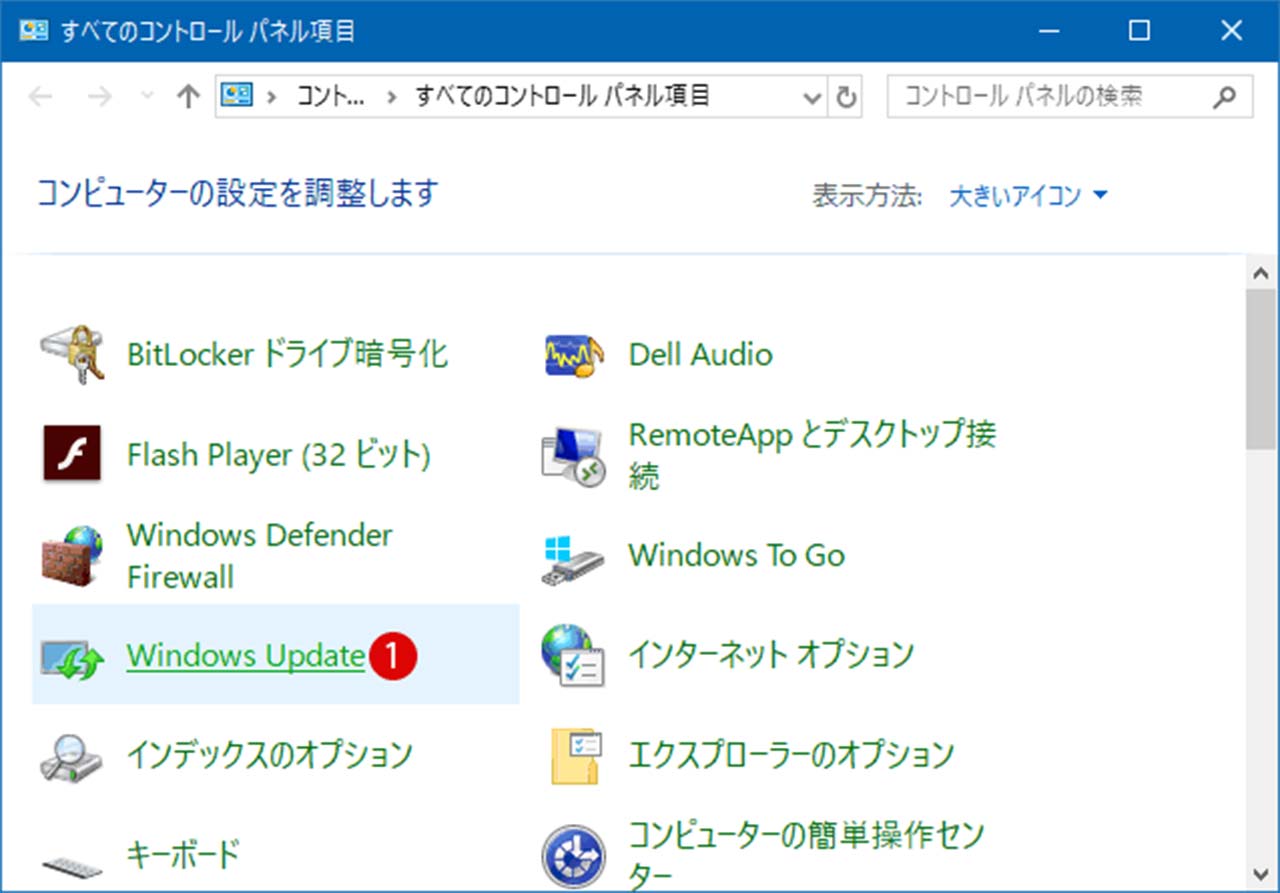Click the インデックスのオプション icon

coord(73,757)
